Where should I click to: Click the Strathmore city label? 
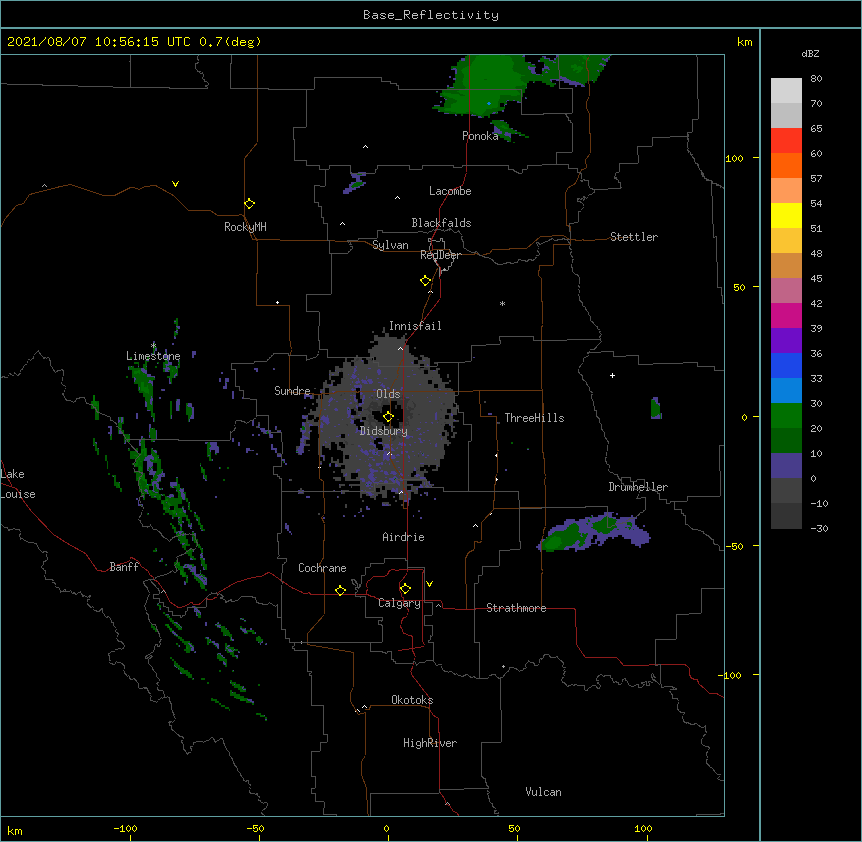click(x=516, y=608)
